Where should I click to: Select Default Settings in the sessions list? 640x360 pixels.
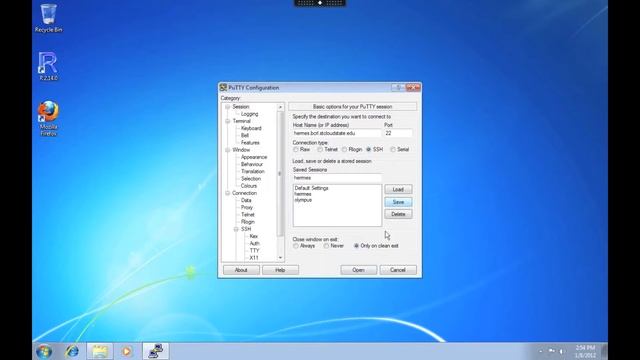click(311, 189)
